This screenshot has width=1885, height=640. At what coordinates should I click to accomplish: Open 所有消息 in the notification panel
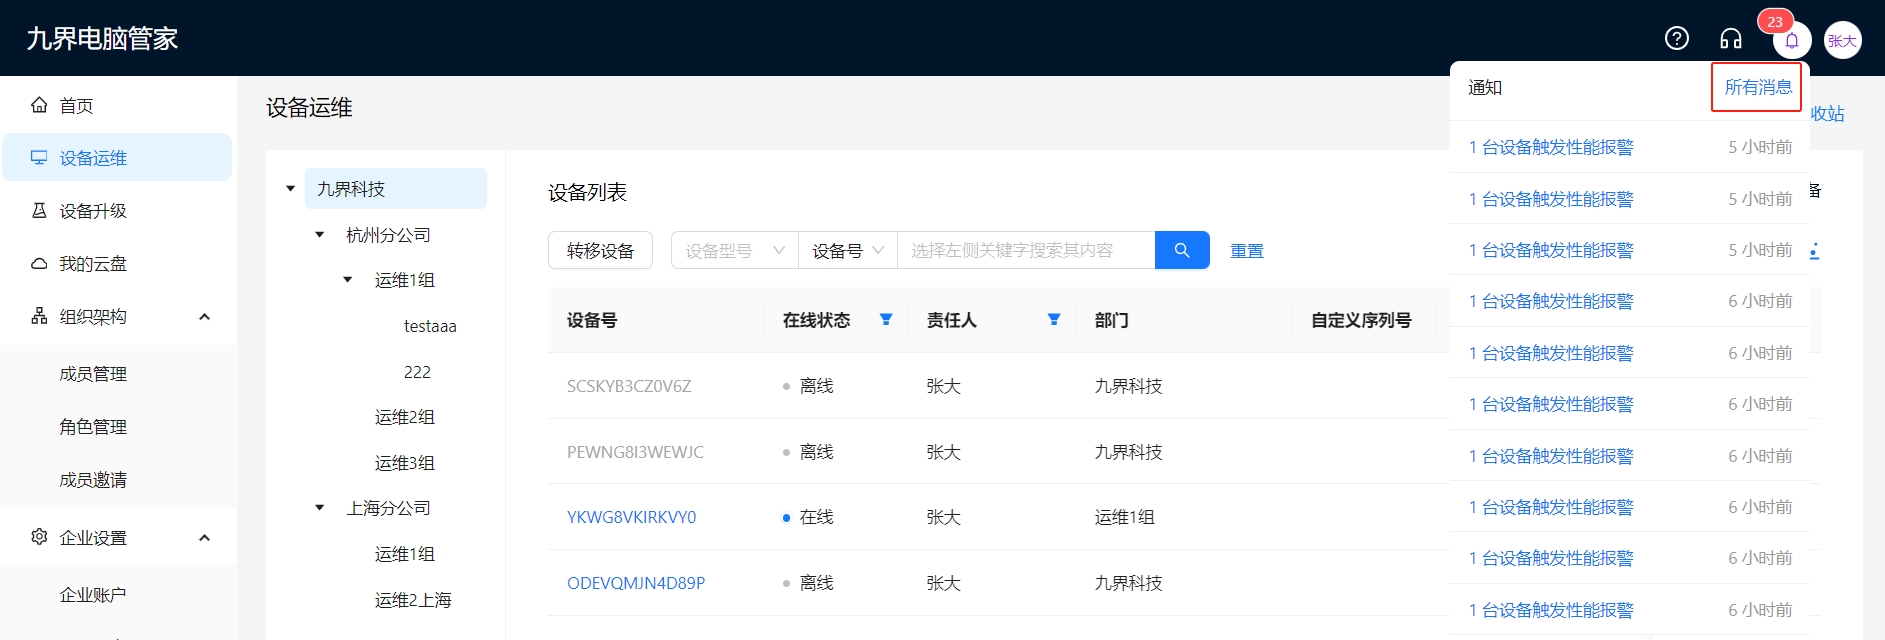click(1758, 87)
